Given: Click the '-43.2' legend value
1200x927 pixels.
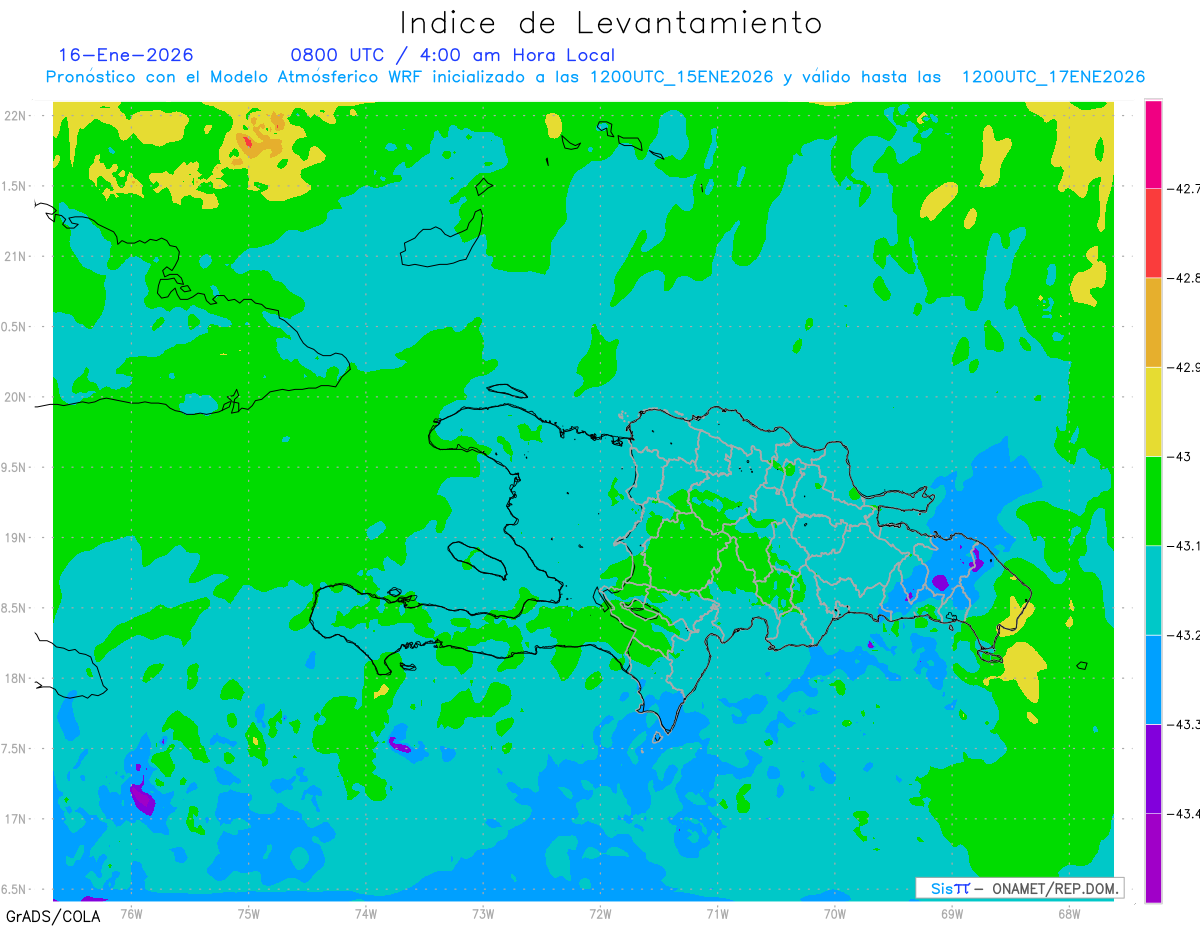Looking at the screenshot, I should click(x=1183, y=635).
